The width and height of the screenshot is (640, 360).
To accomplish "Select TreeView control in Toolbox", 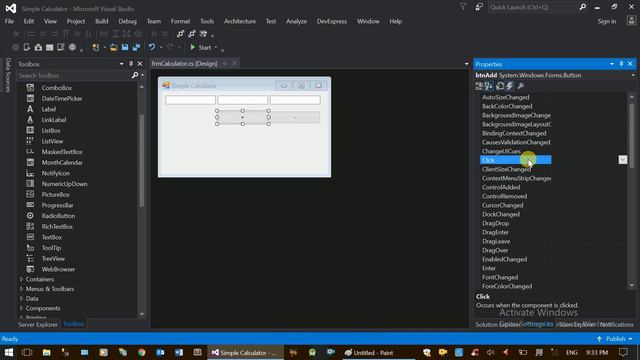I will click(x=53, y=258).
